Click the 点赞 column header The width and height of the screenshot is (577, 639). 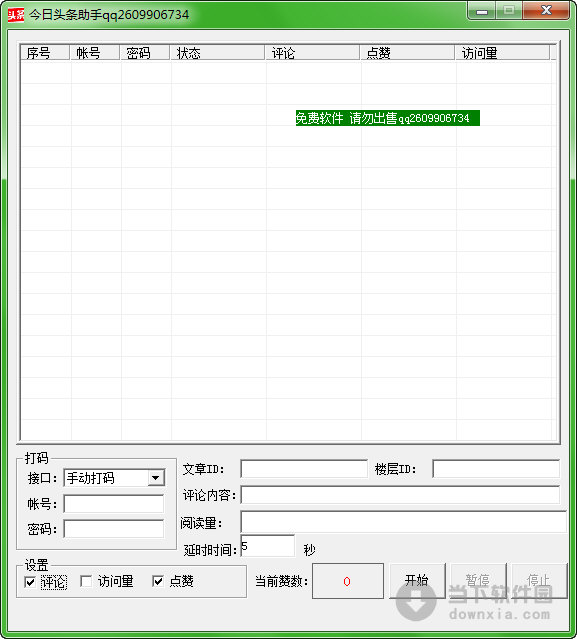pos(407,53)
